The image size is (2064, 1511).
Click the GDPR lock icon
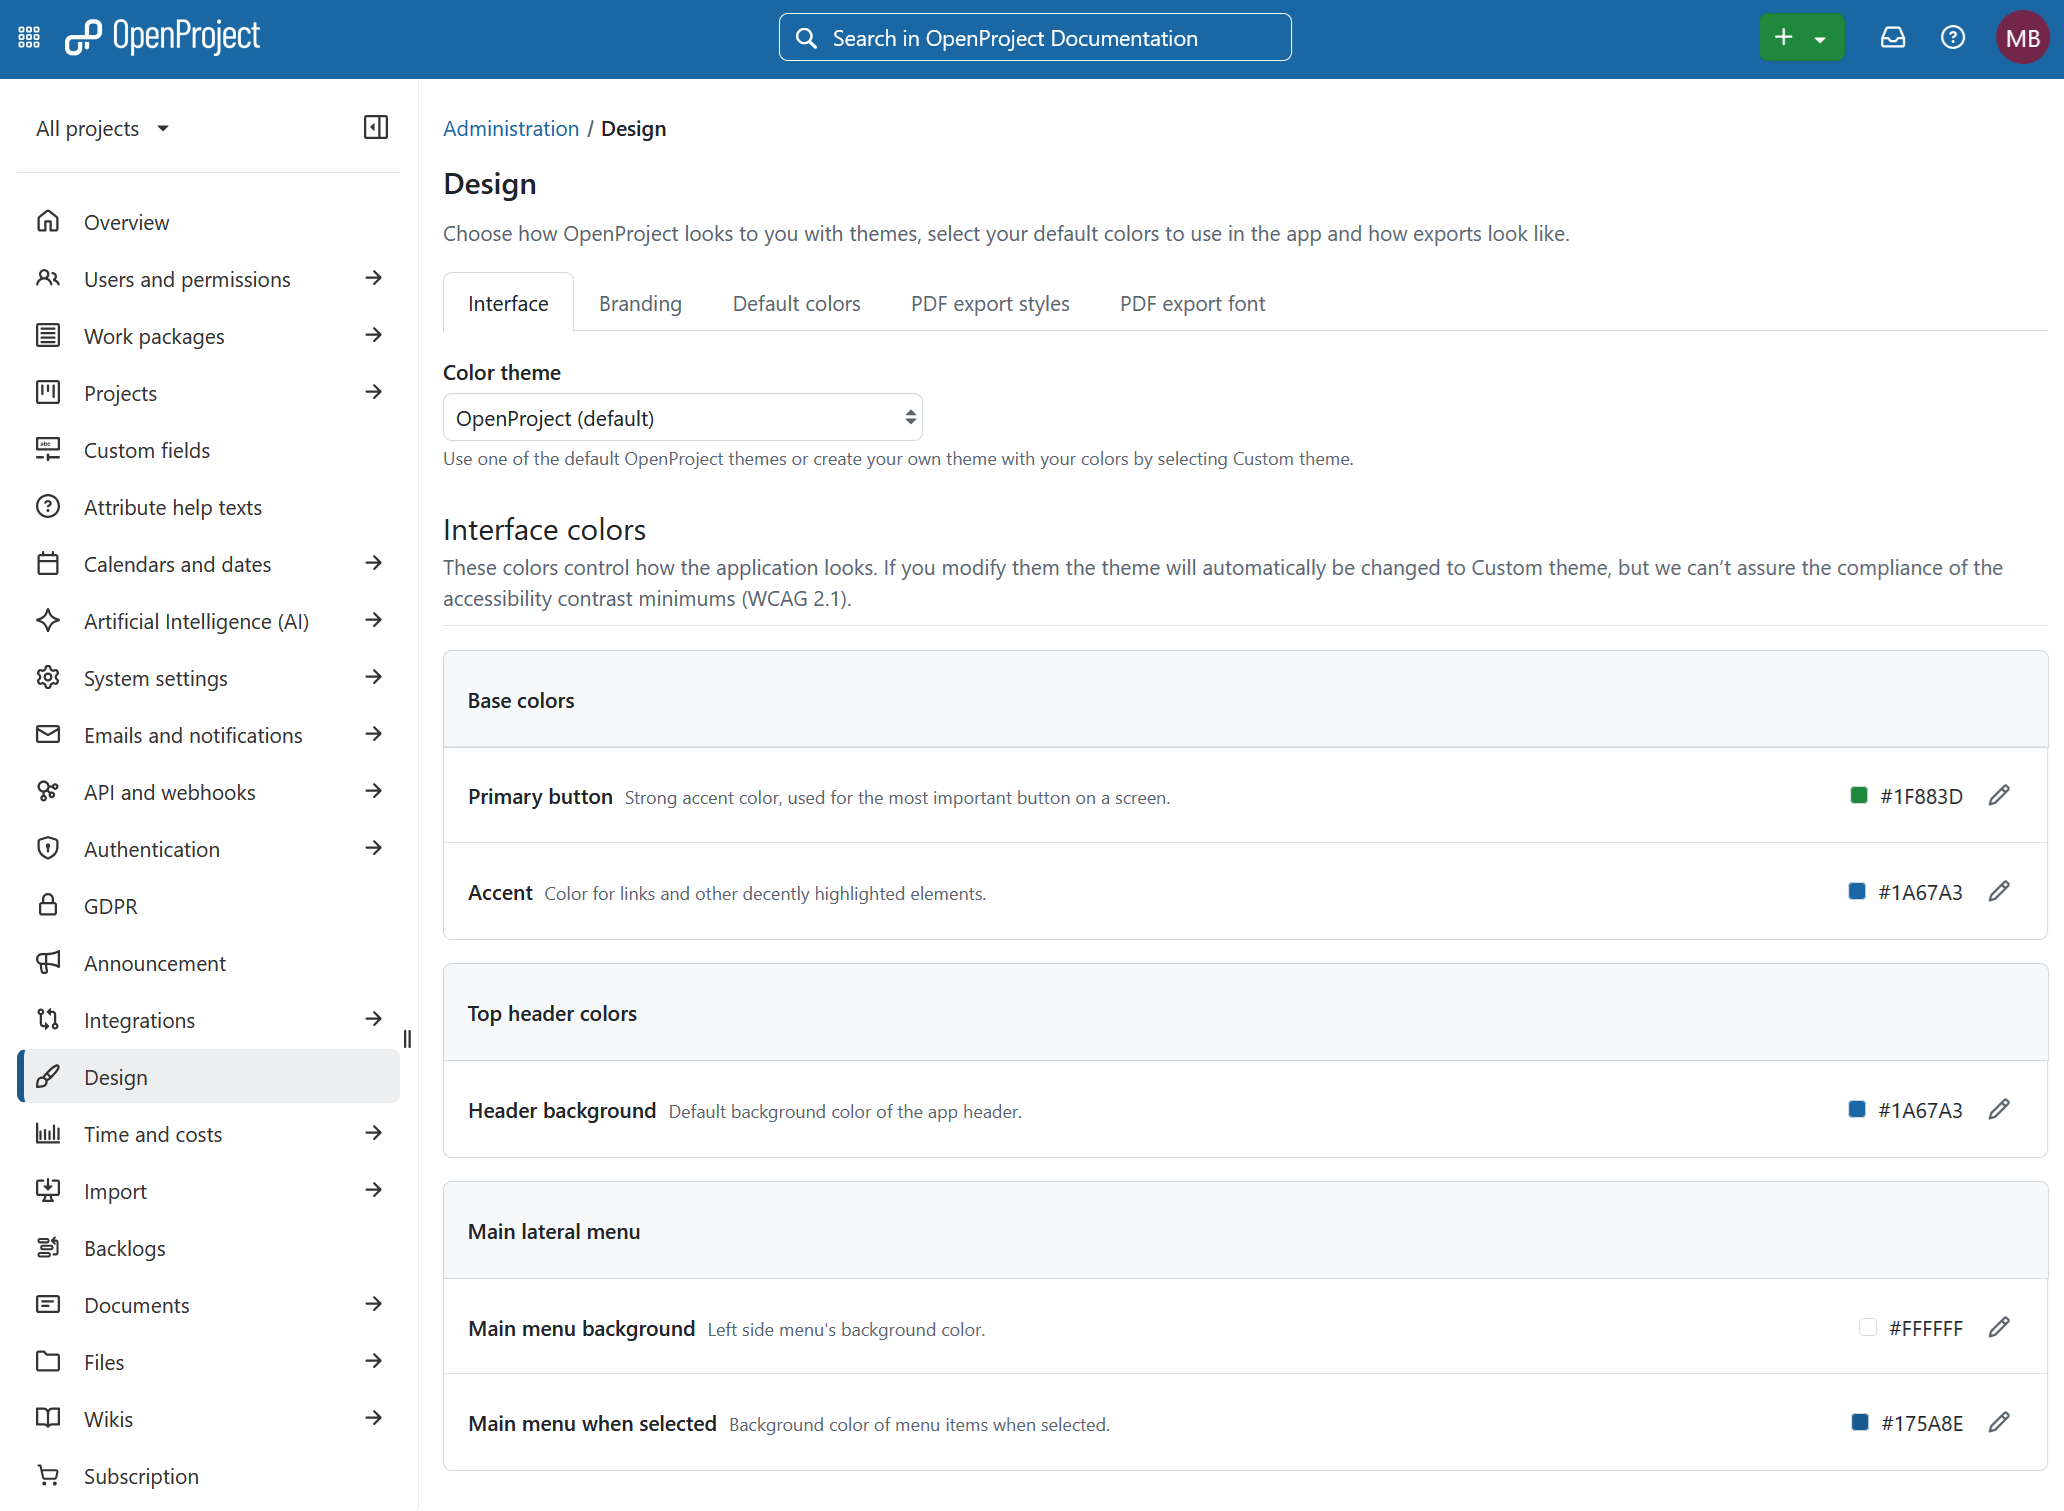[x=48, y=905]
